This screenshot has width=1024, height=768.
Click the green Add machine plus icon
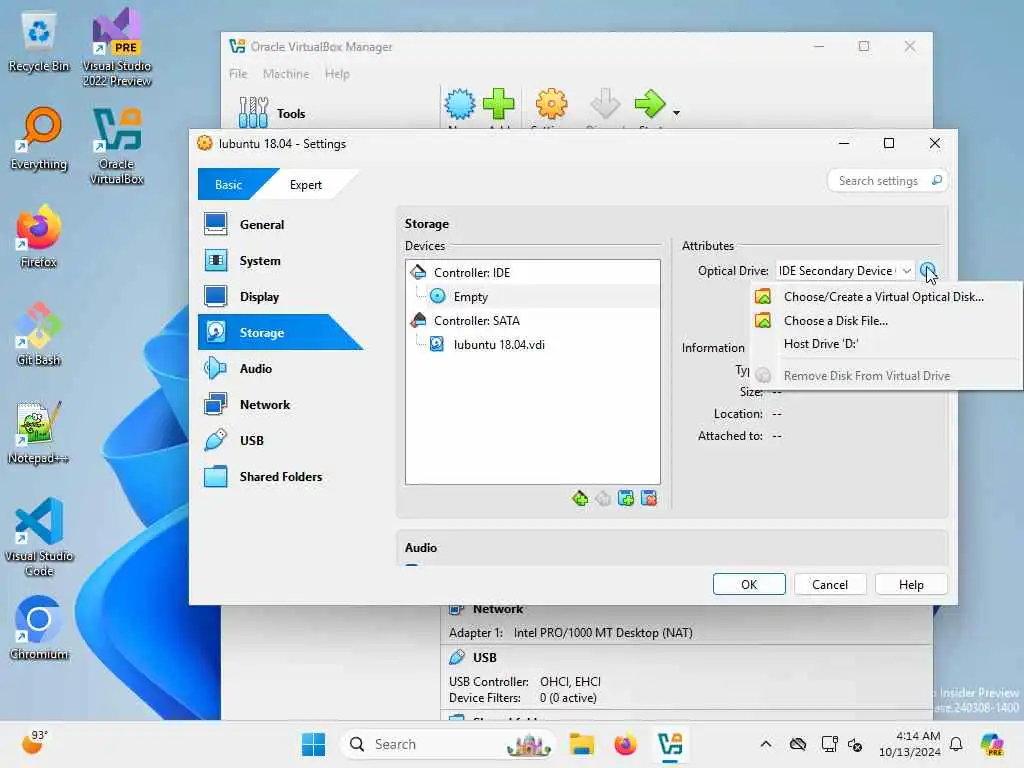click(499, 104)
